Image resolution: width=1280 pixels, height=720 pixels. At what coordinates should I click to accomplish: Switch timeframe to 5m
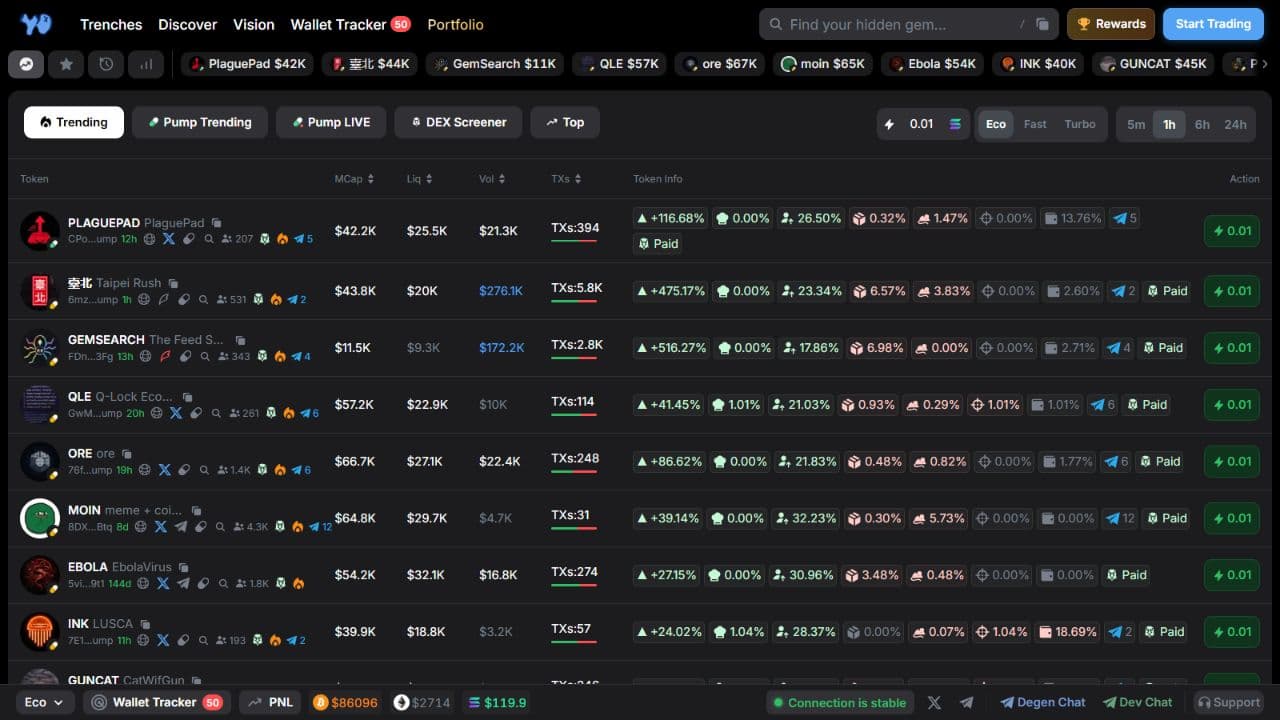coord(1136,125)
